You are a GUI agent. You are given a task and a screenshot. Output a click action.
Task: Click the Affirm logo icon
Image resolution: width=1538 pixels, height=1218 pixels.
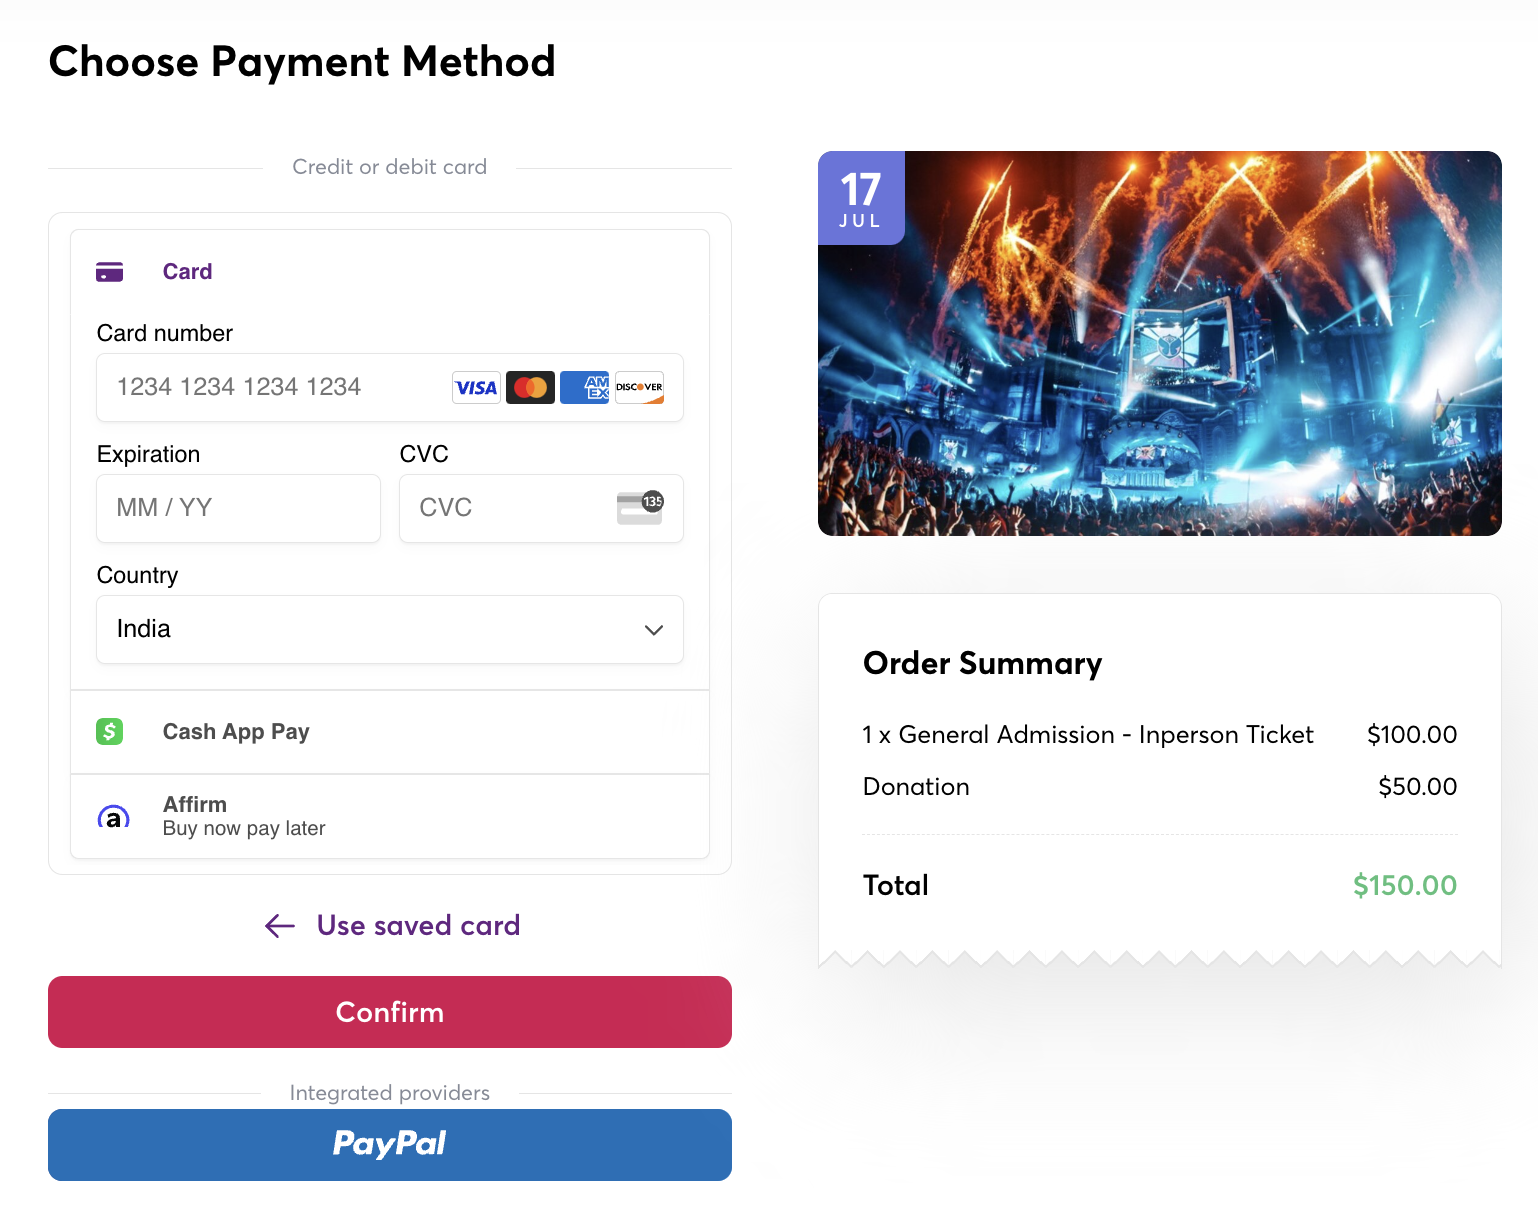click(x=113, y=817)
